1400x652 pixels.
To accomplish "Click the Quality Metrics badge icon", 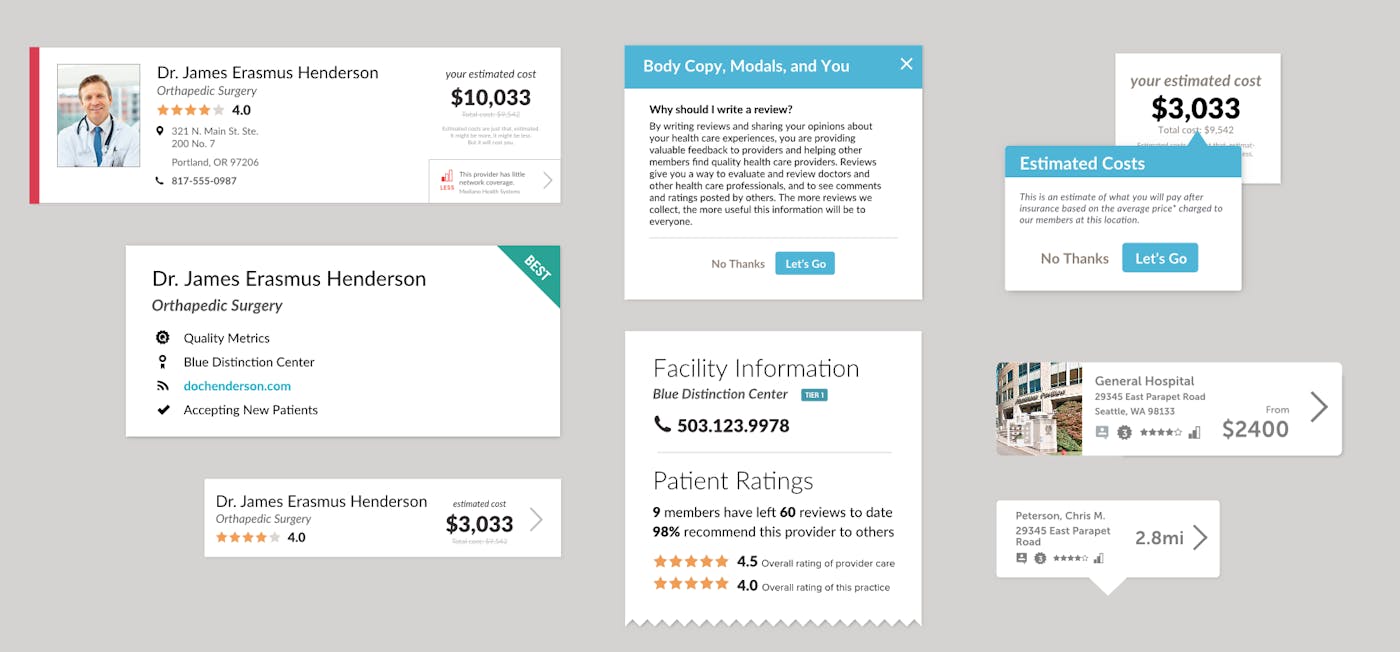I will click(x=163, y=338).
